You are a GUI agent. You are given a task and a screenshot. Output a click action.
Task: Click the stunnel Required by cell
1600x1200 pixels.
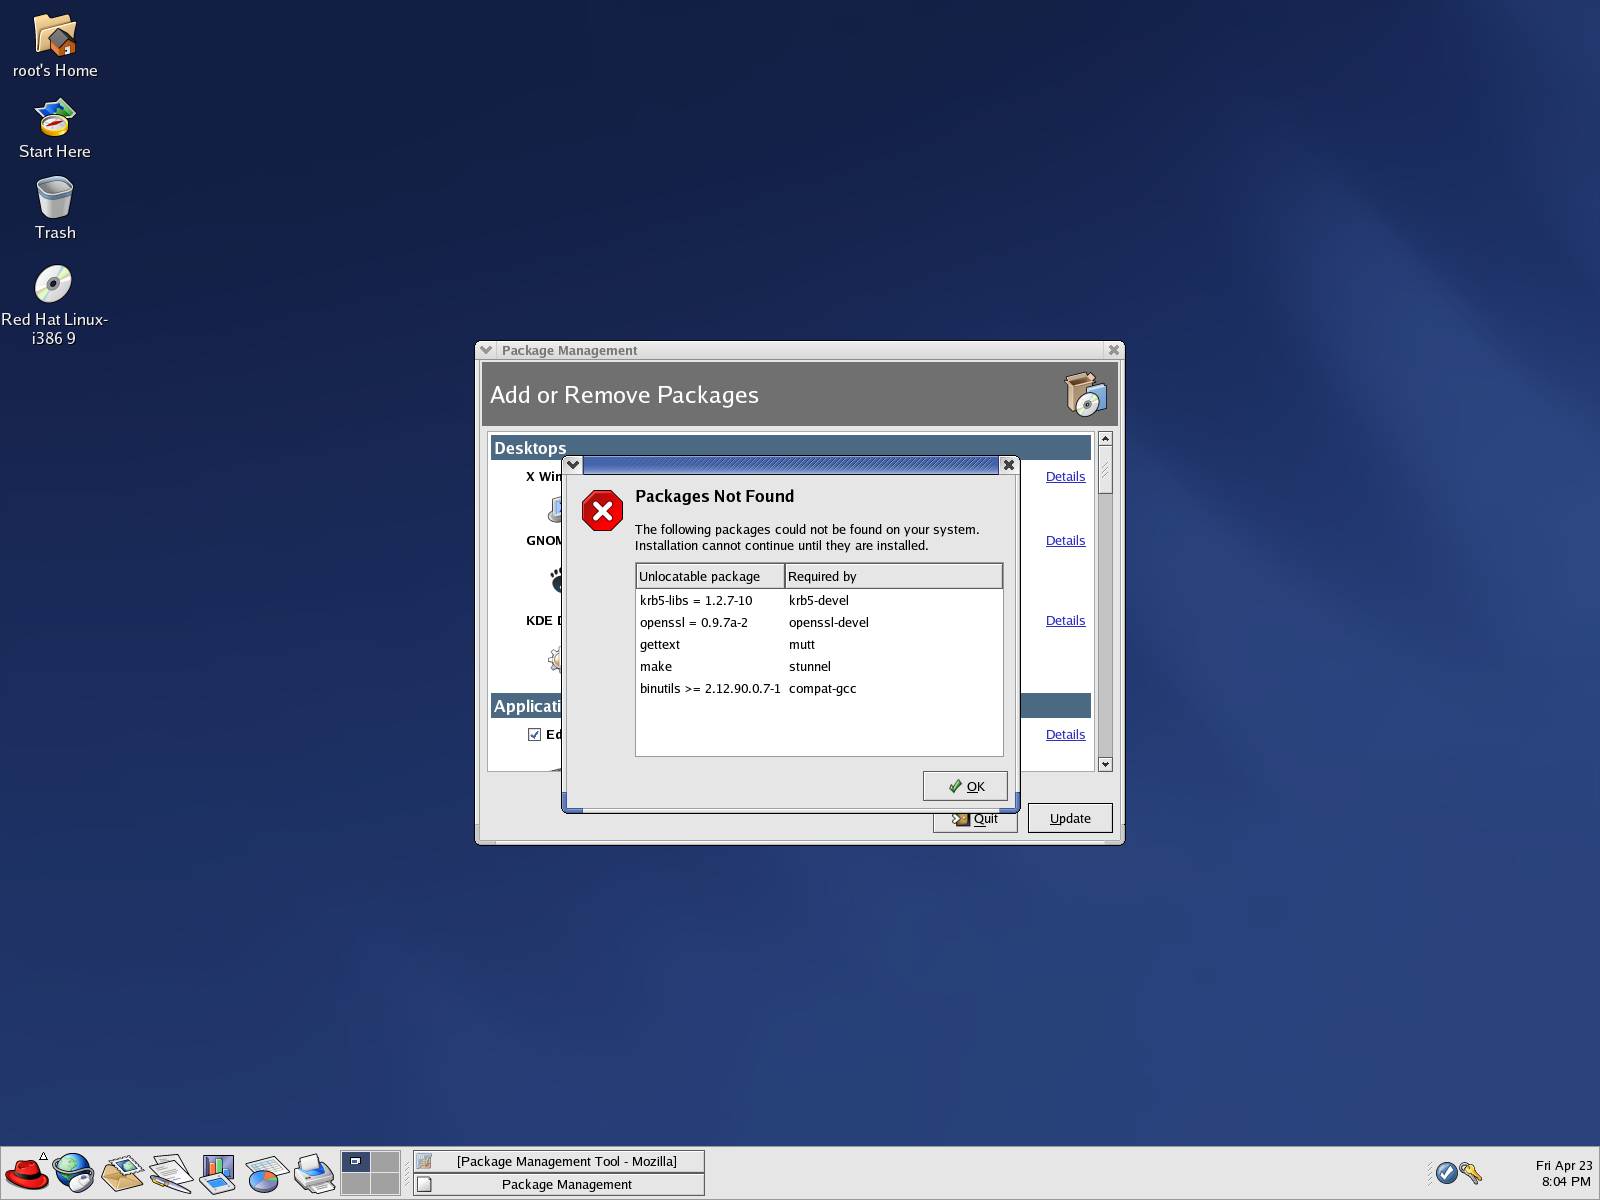point(810,667)
